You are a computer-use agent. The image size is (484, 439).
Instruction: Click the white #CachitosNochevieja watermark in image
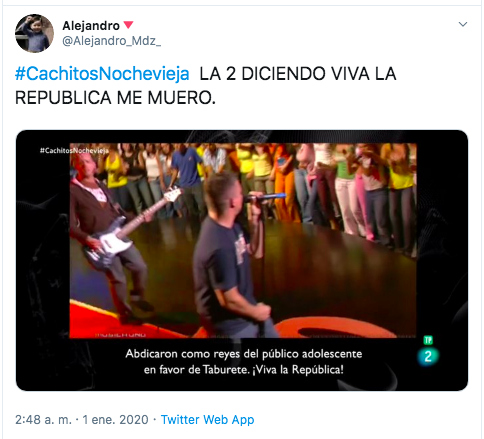[x=74, y=150]
